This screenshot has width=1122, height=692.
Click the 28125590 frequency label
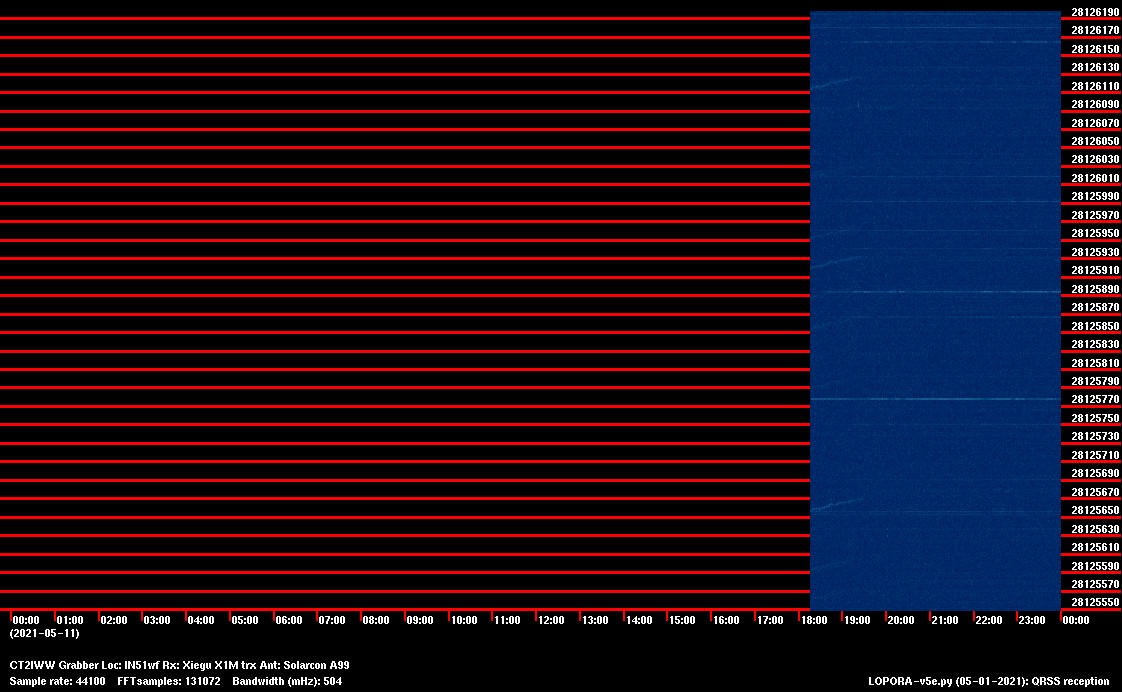(x=1095, y=566)
